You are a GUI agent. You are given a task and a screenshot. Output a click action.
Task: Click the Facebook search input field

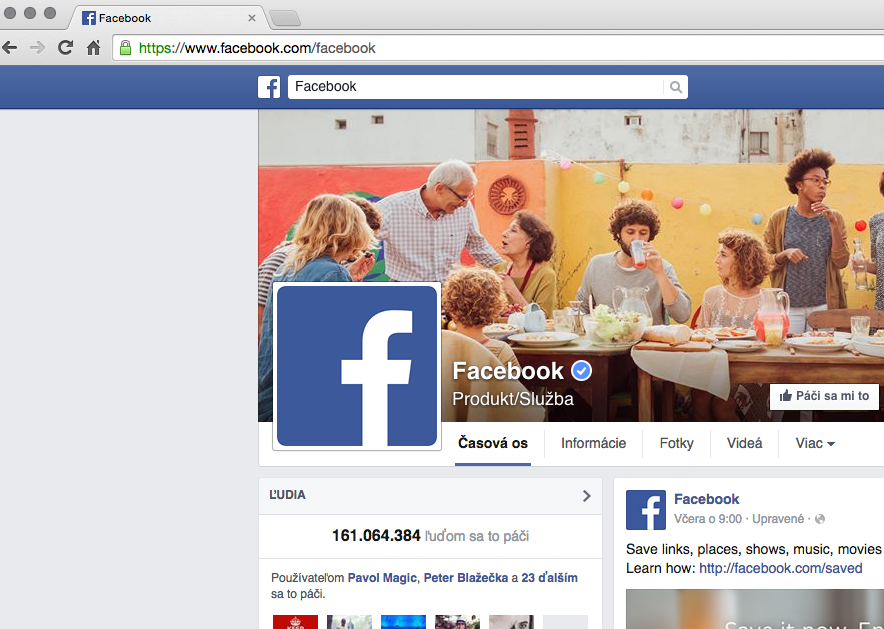[x=475, y=87]
